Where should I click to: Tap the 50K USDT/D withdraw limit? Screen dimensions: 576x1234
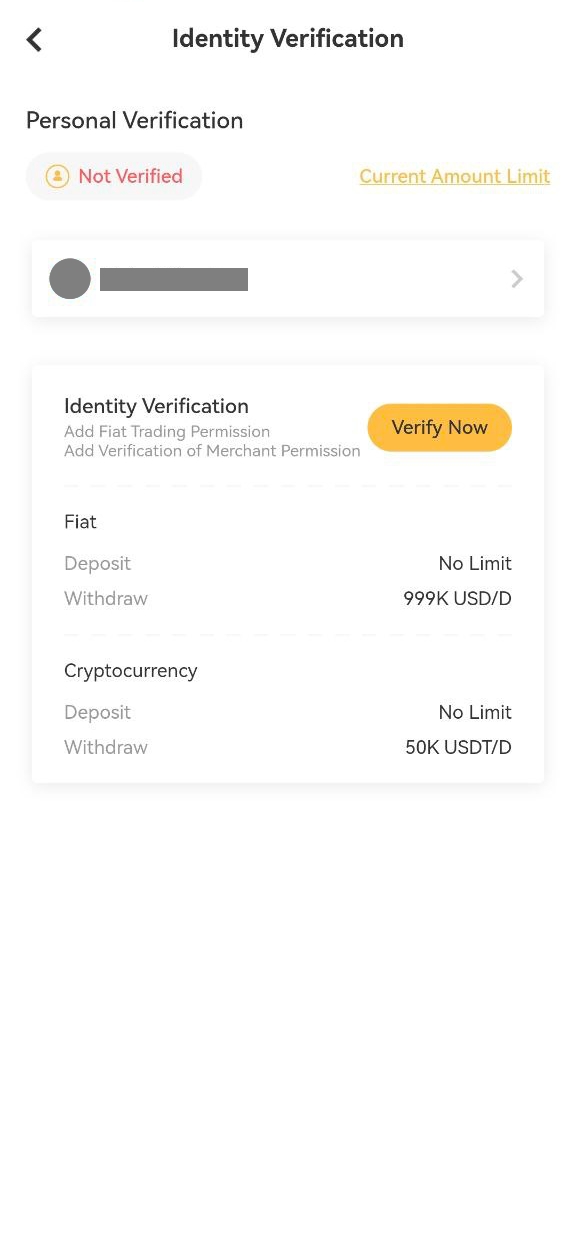458,747
